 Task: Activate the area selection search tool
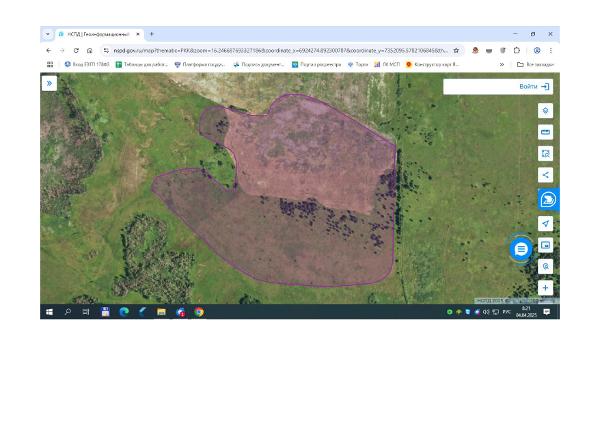(x=545, y=154)
